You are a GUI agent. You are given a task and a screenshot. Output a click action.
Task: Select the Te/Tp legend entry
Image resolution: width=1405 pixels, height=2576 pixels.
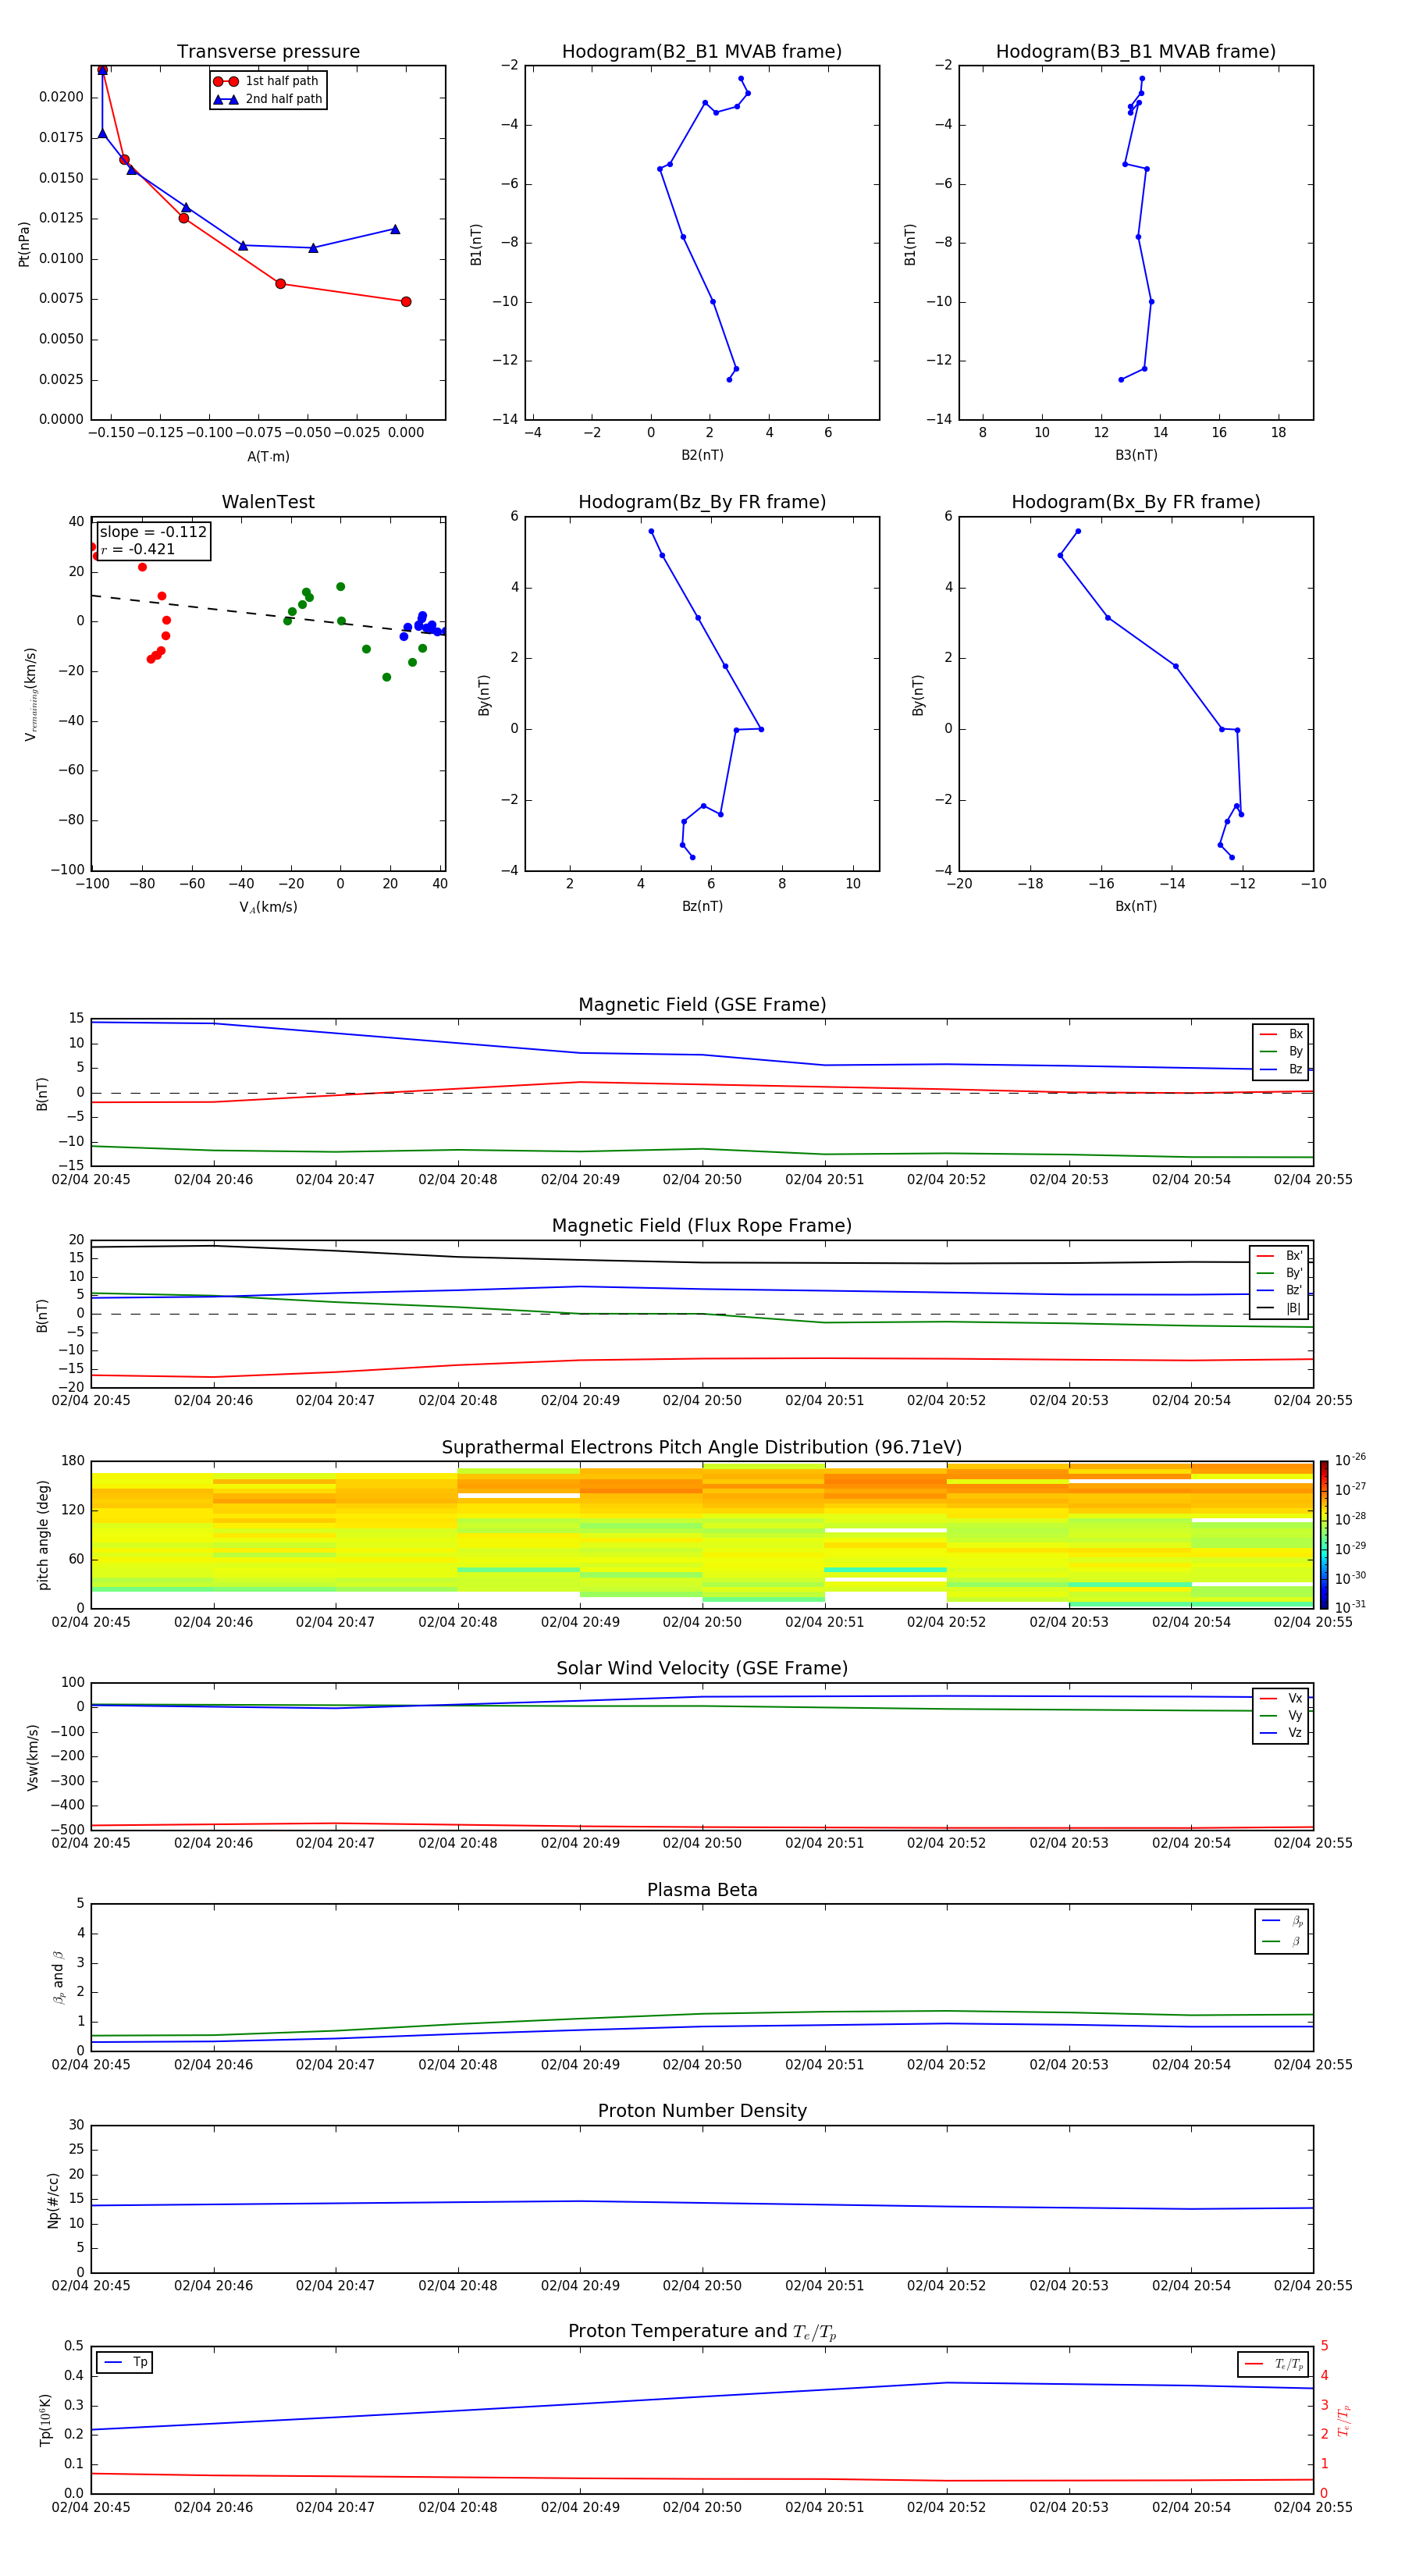(x=1274, y=2364)
